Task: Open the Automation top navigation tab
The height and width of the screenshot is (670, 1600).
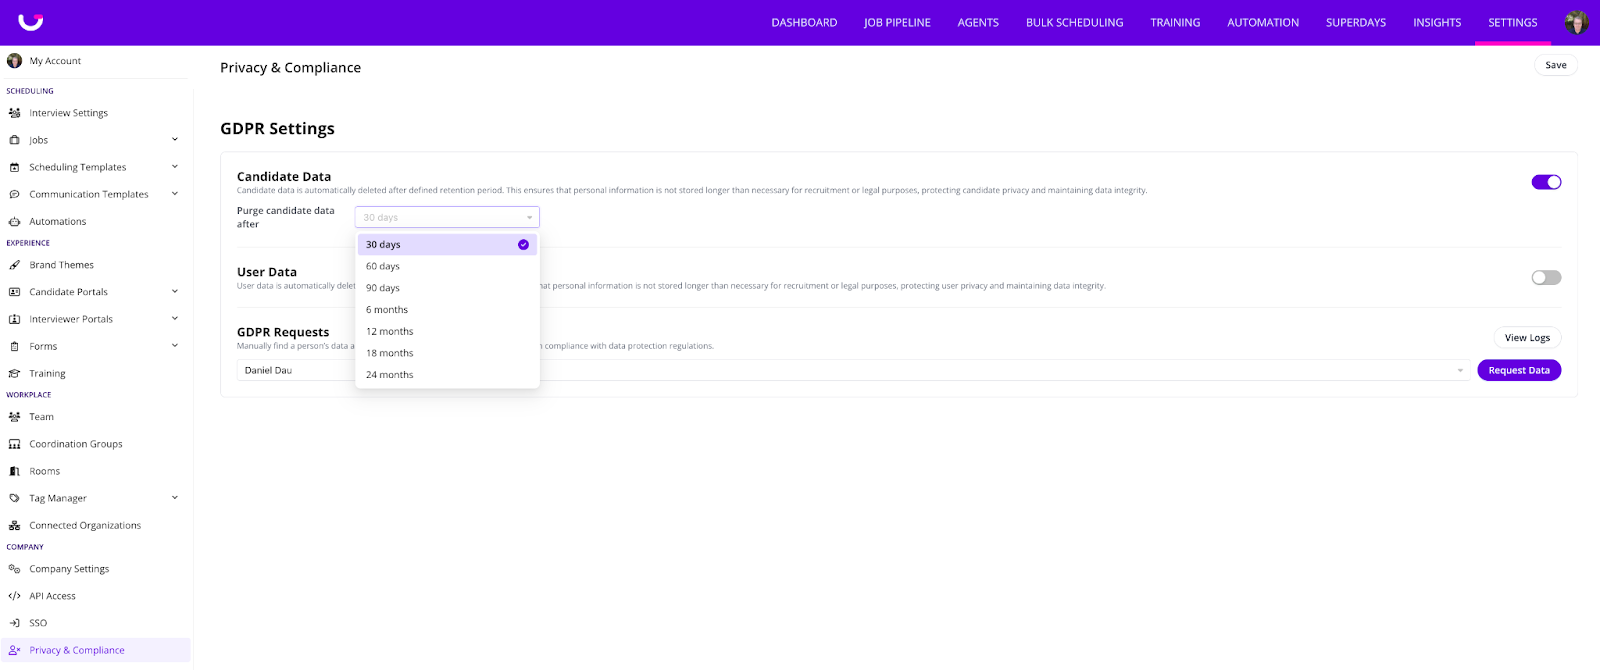Action: tap(1263, 22)
